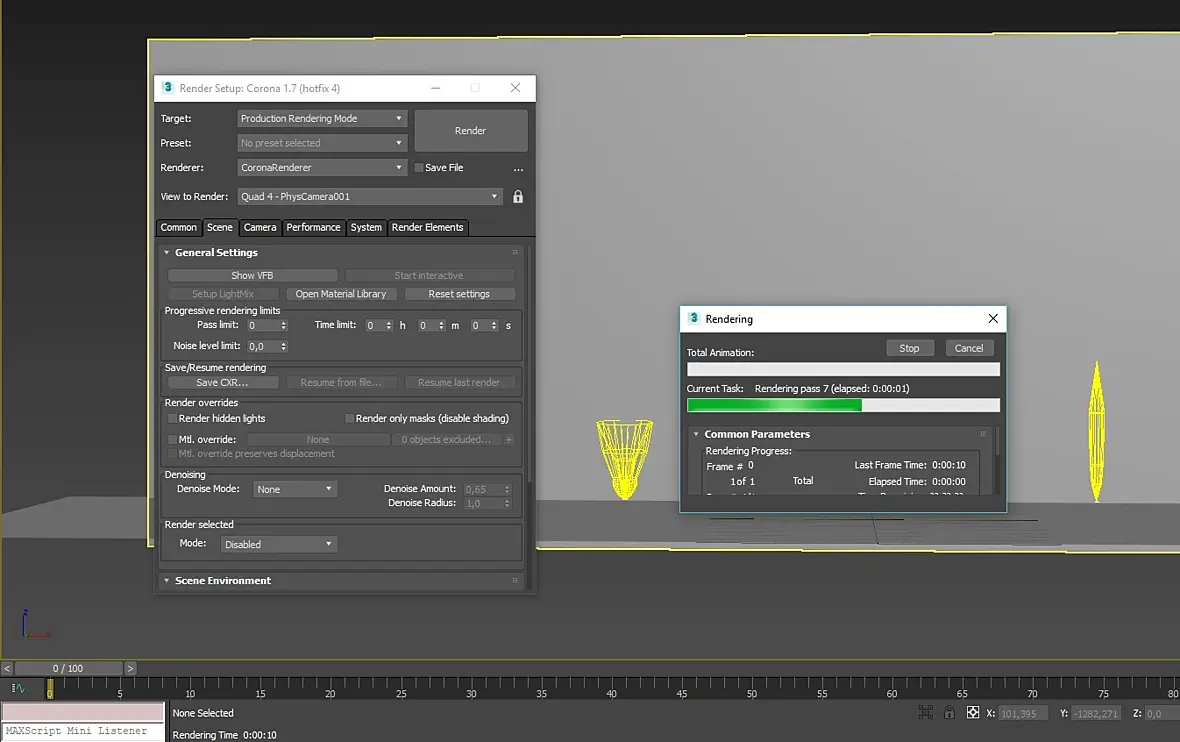The height and width of the screenshot is (742, 1180).
Task: Click the MAXScript Mini Listener field
Action: (83, 731)
